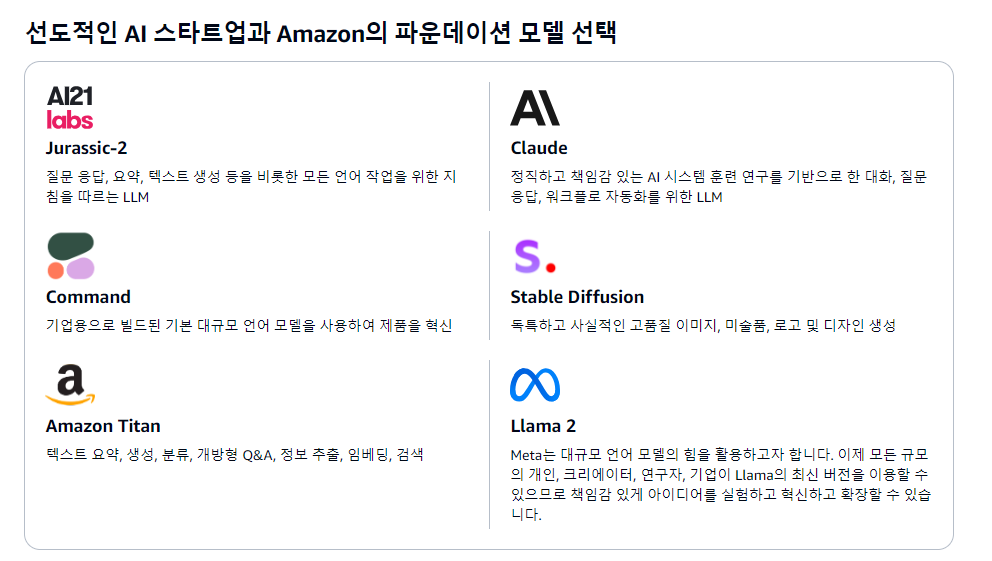The height and width of the screenshot is (561, 992).
Task: Click the Stability AI logo
Action: [x=535, y=256]
